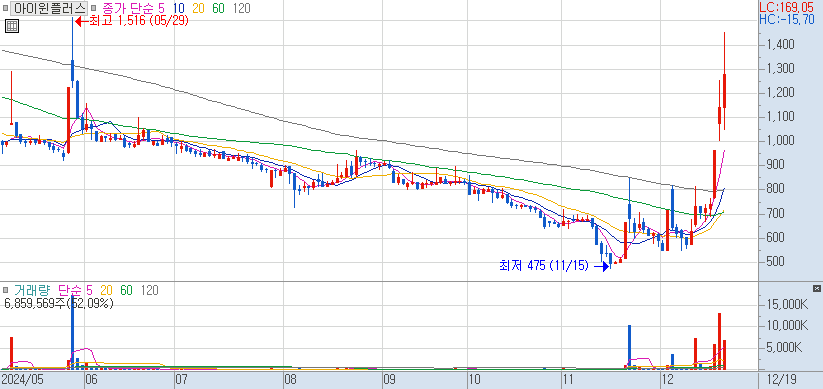Click the 6,859,569주(52,09%) volume value
Screen dimensions: 823x389
point(59,303)
